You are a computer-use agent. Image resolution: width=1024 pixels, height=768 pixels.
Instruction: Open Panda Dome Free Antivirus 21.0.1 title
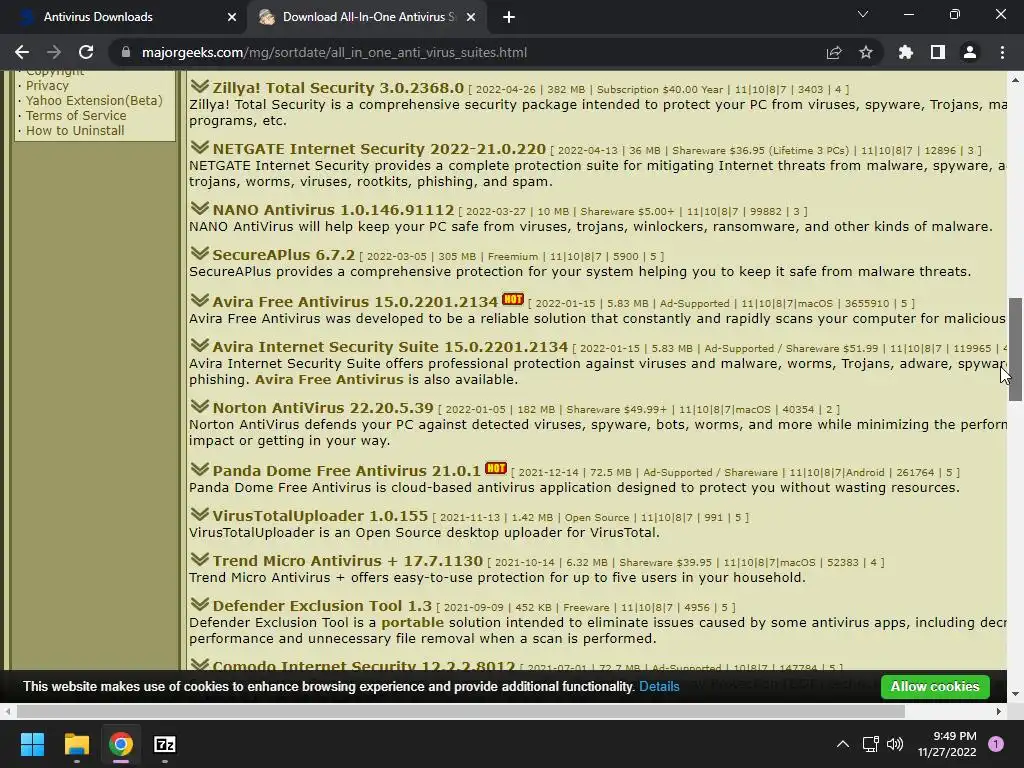pos(346,470)
